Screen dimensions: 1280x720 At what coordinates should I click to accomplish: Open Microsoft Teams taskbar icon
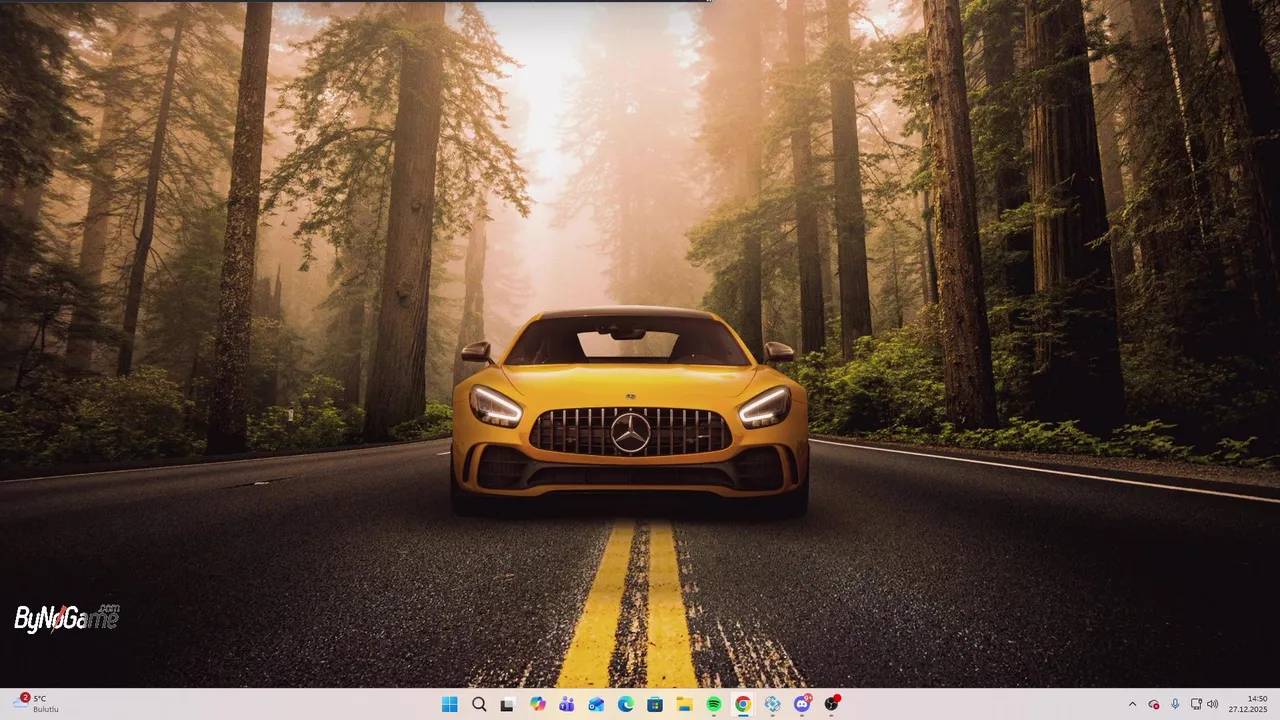point(567,704)
